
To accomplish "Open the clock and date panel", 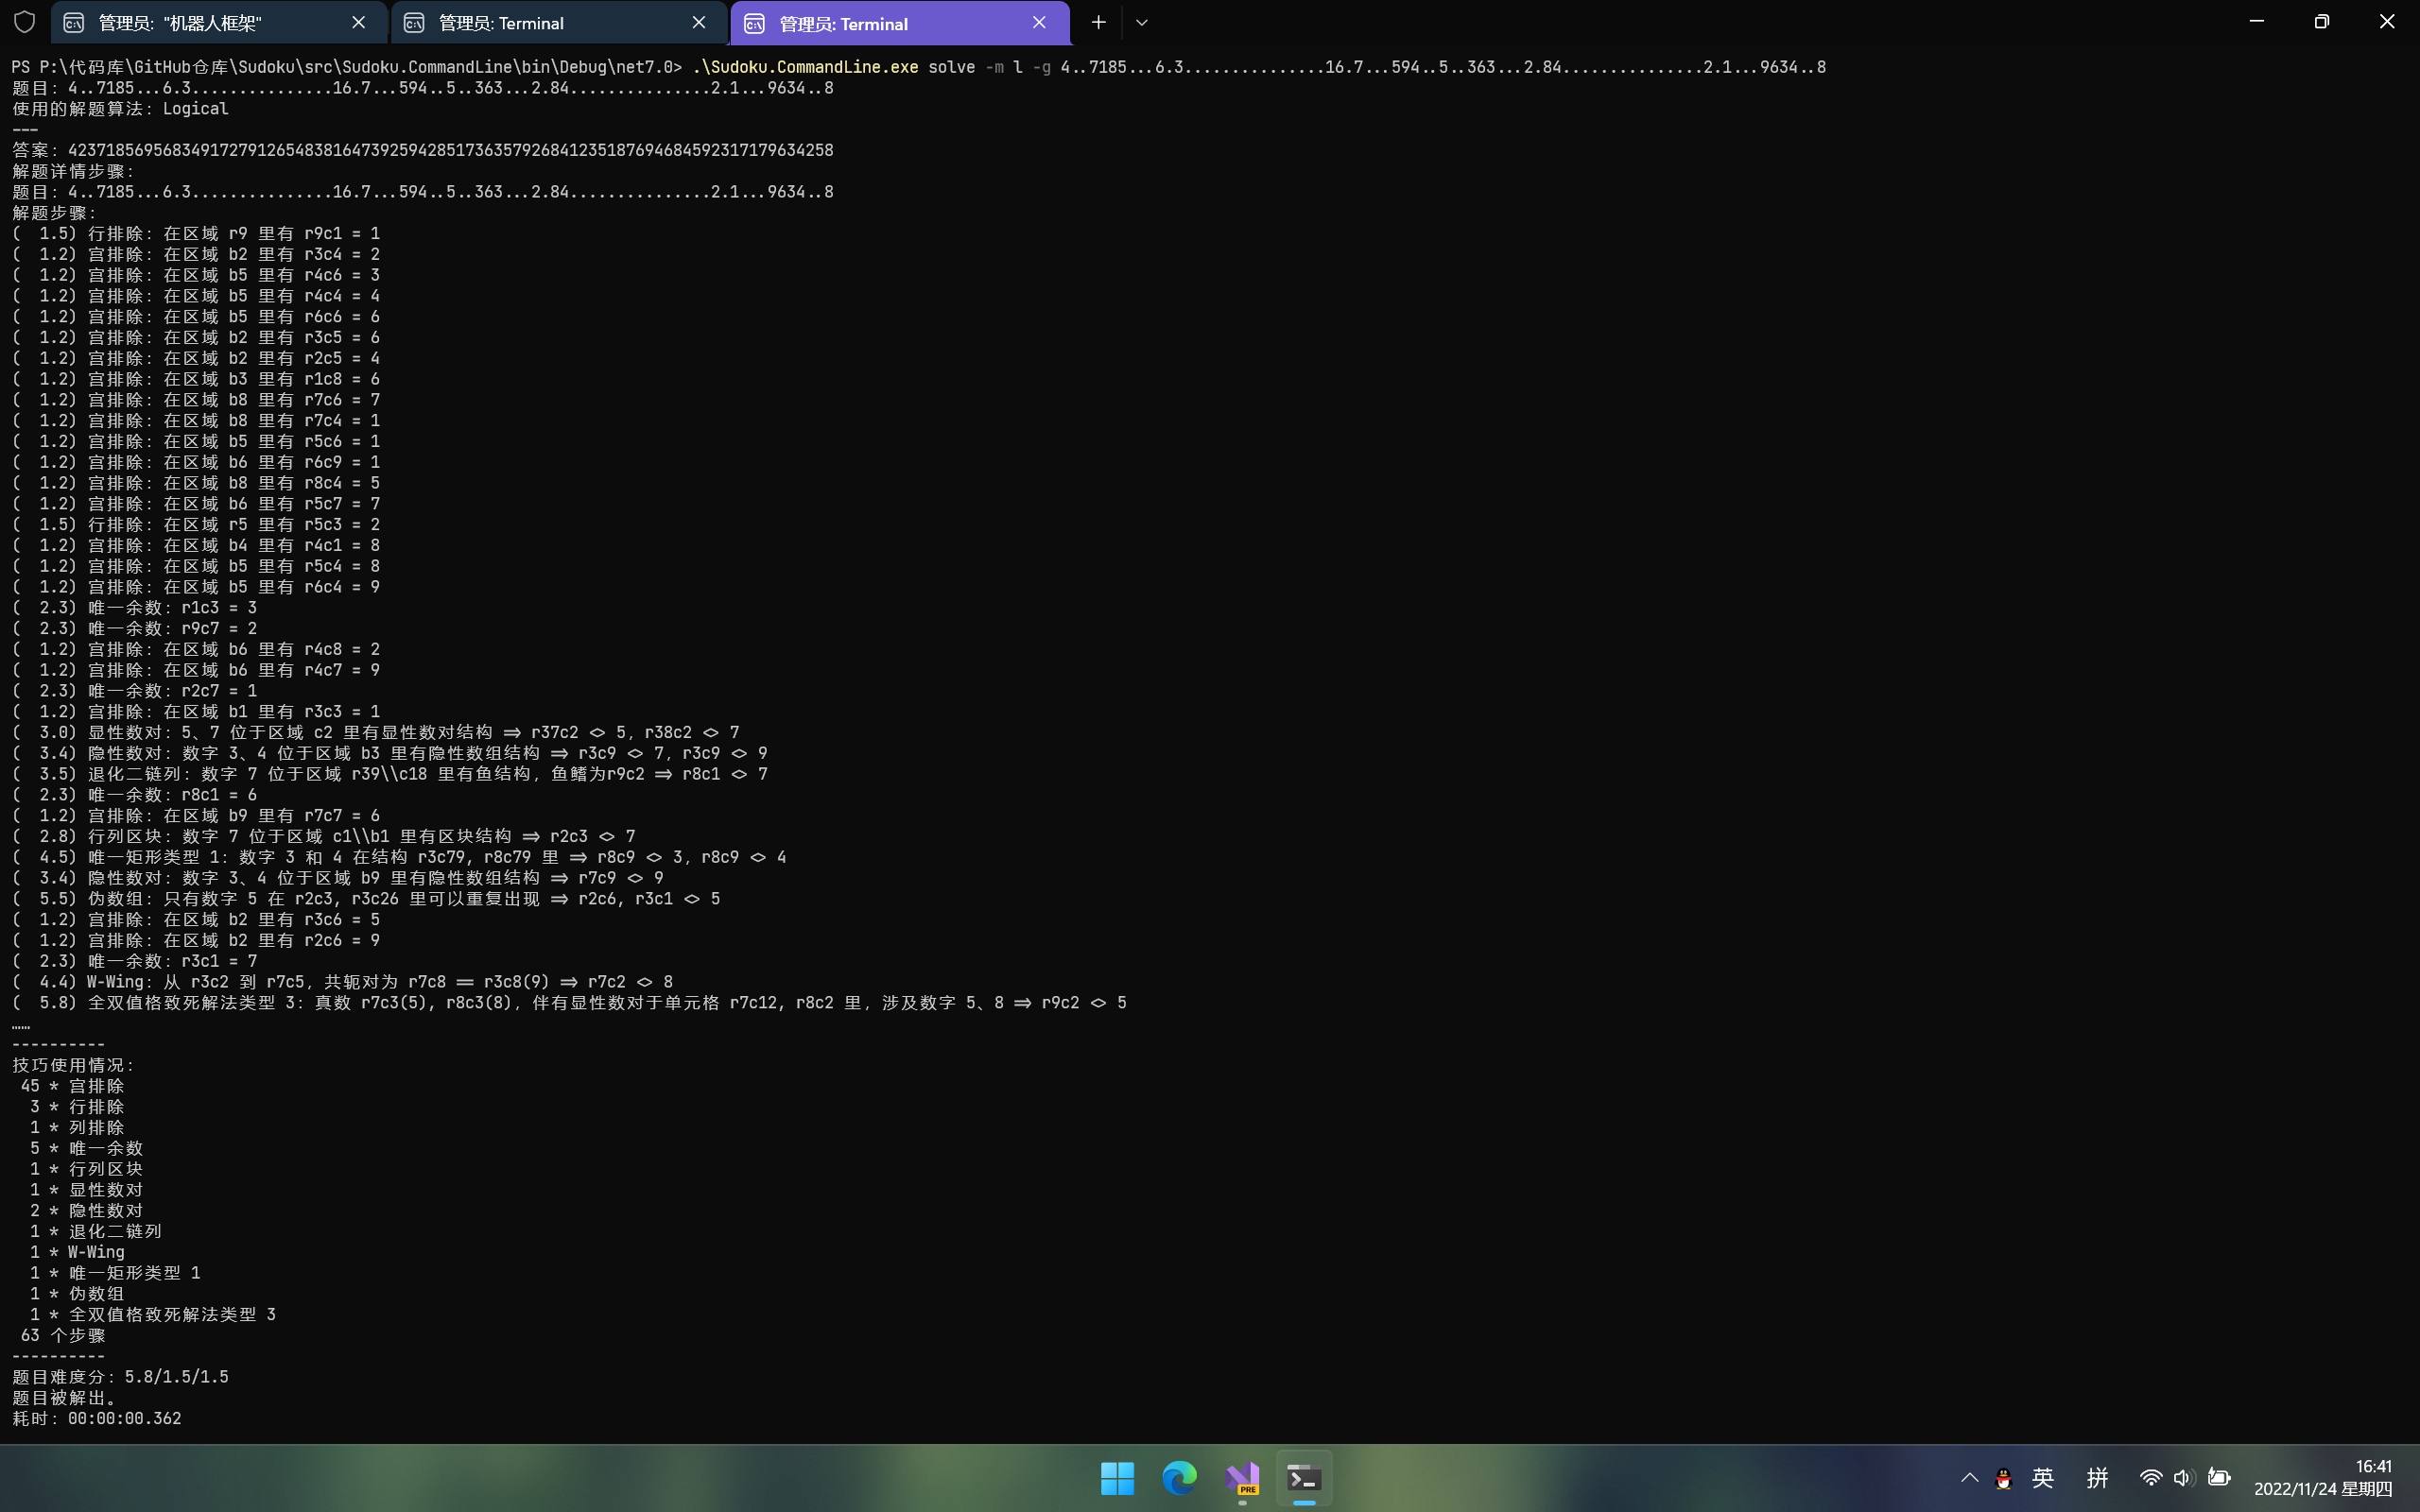I will point(2322,1478).
